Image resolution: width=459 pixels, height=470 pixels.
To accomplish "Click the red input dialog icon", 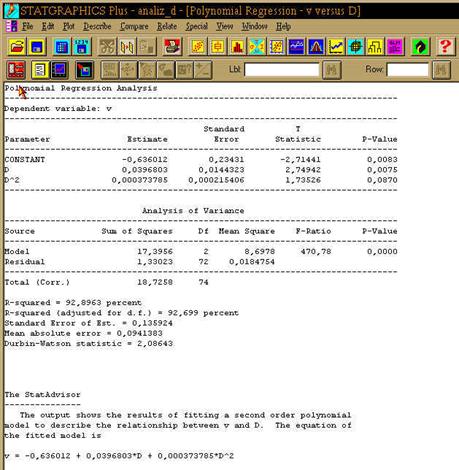I will point(16,70).
